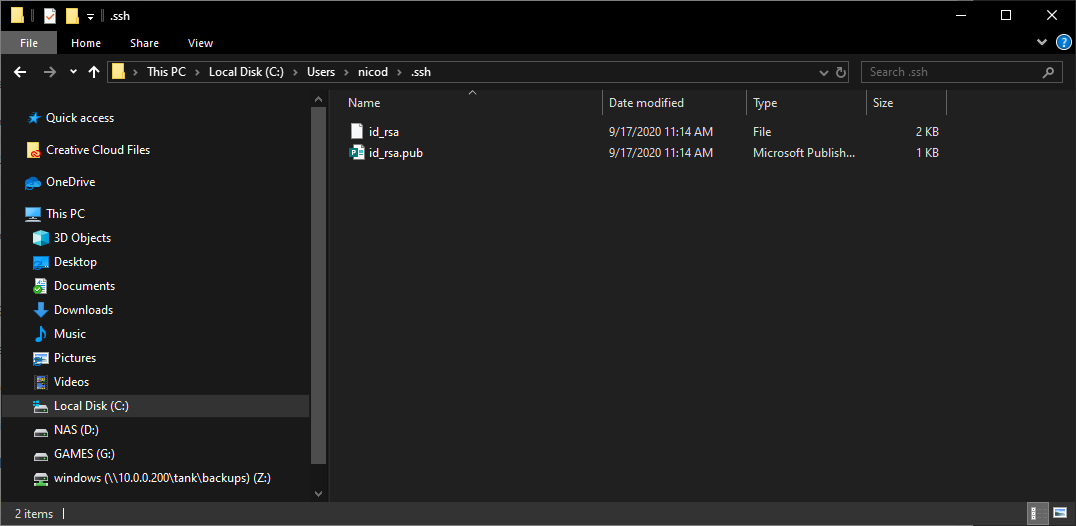The width and height of the screenshot is (1076, 526).
Task: Select the id_rsa.pub Publisher file icon
Action: tap(356, 152)
